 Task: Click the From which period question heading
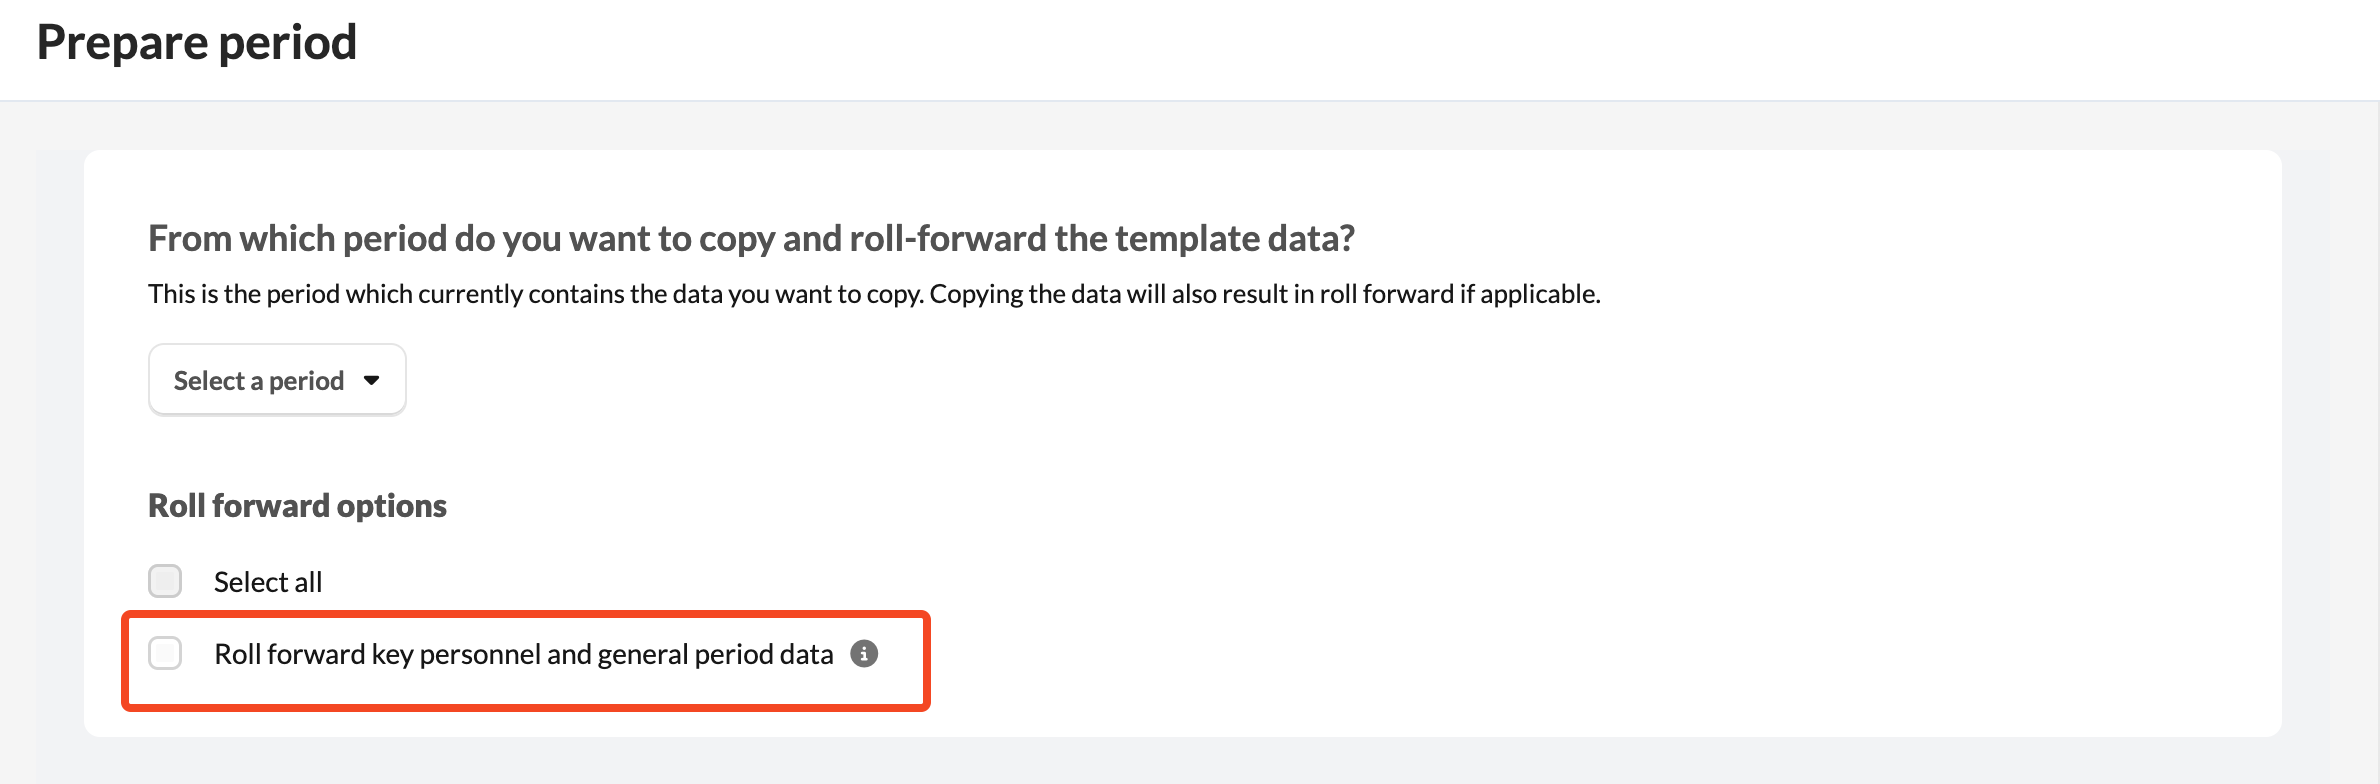pos(751,239)
